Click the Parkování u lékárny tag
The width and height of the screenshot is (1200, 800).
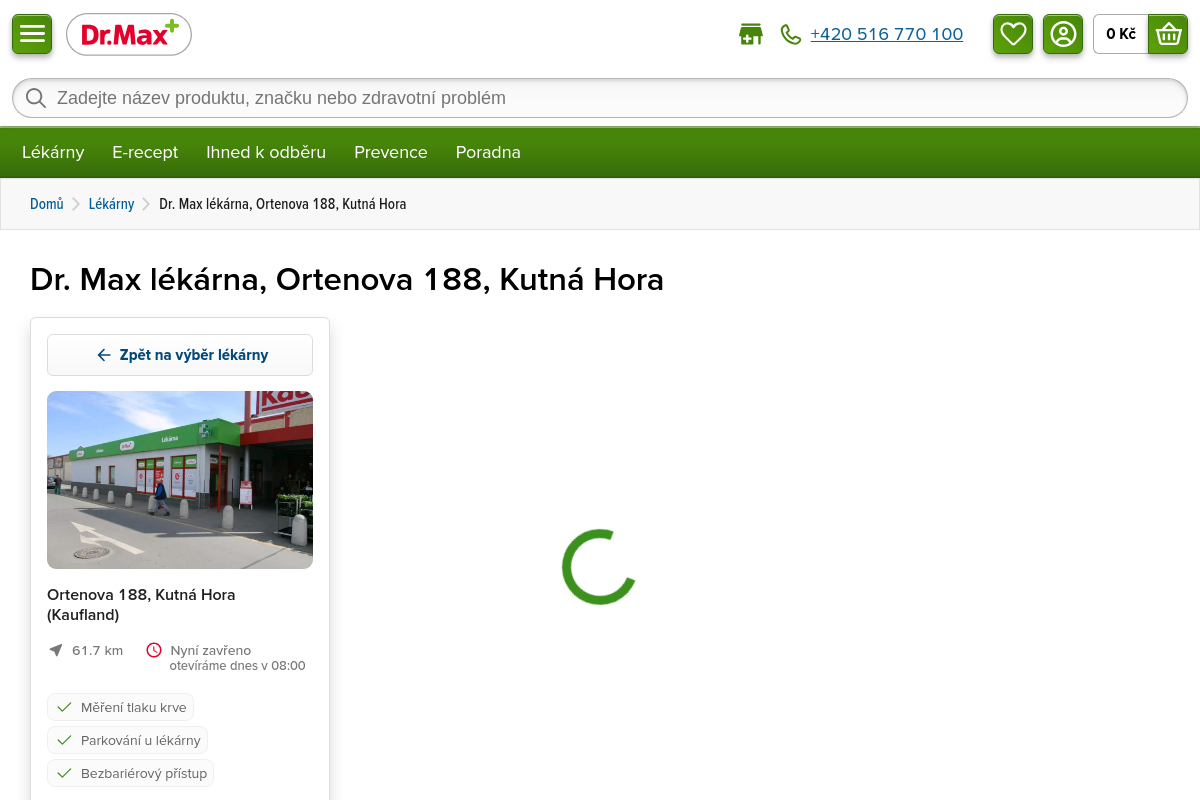pos(128,740)
